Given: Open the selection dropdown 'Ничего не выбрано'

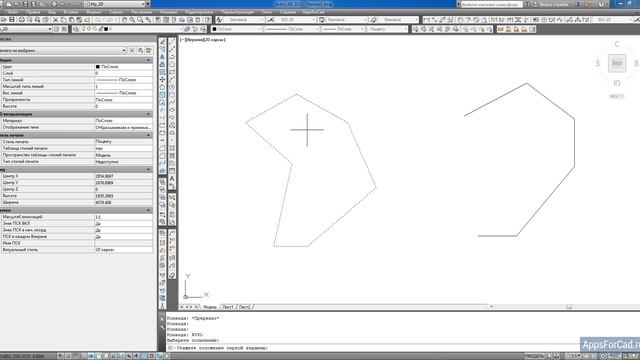Looking at the screenshot, I should pos(63,50).
